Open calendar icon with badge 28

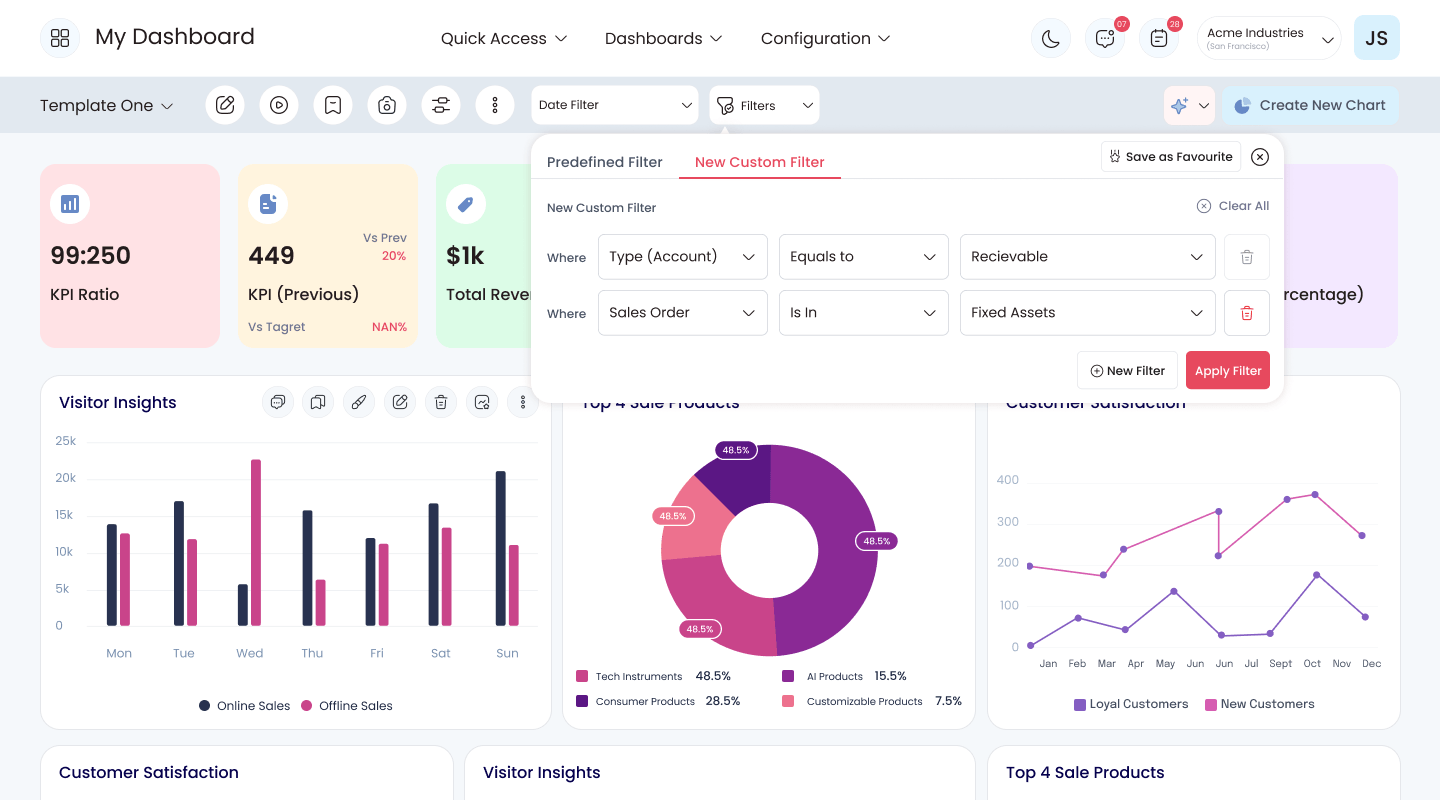click(x=1159, y=38)
